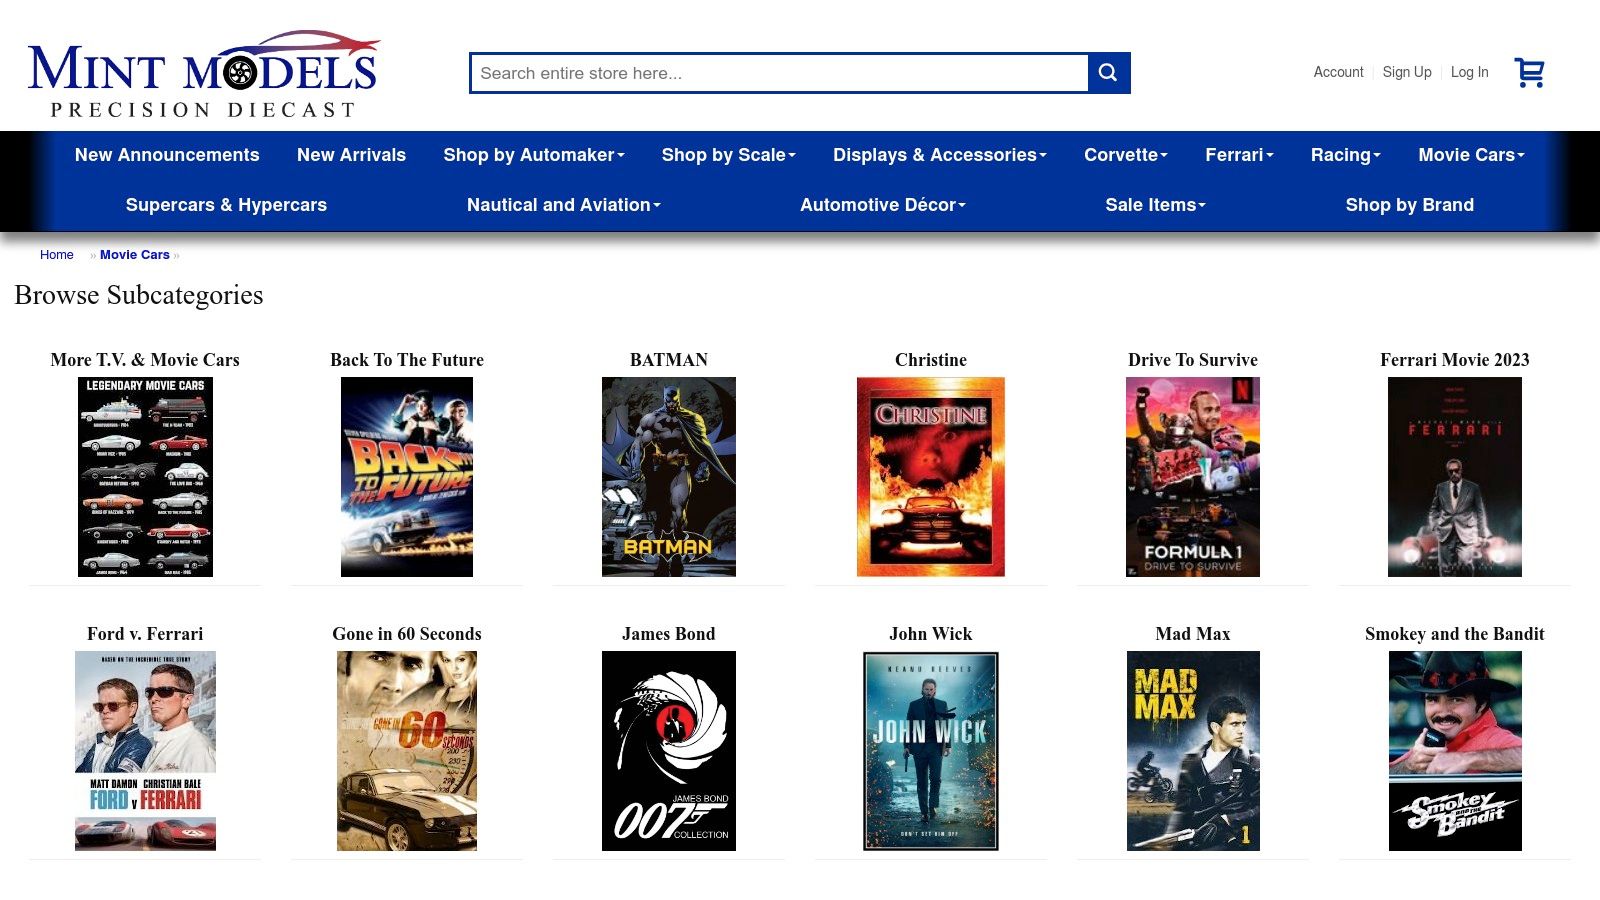
Task: Click the Log In link
Action: 1469,72
